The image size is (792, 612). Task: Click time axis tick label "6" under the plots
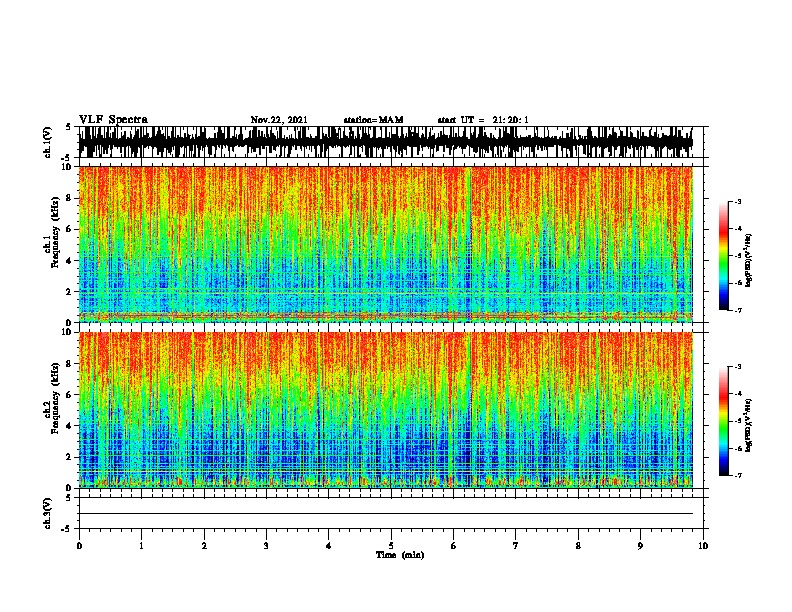(x=454, y=546)
